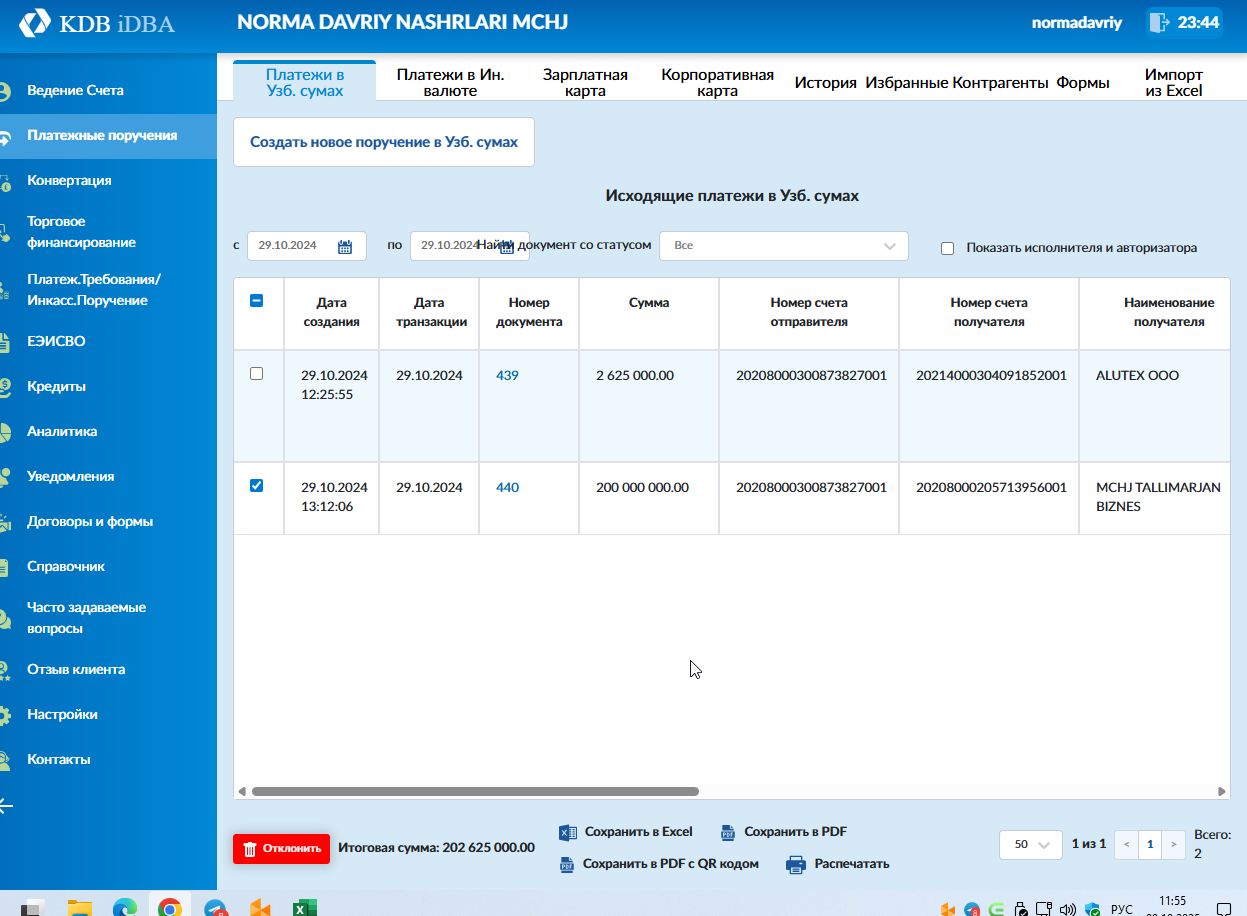Viewport: 1247px width, 916px height.
Task: Check the box for document 439 row
Action: coord(256,373)
